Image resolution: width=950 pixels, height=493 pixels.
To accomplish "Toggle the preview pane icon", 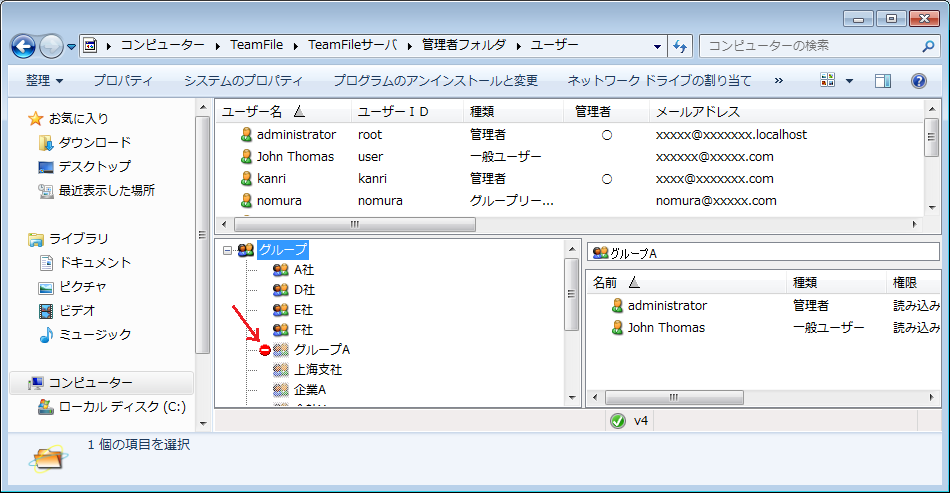I will [x=882, y=81].
